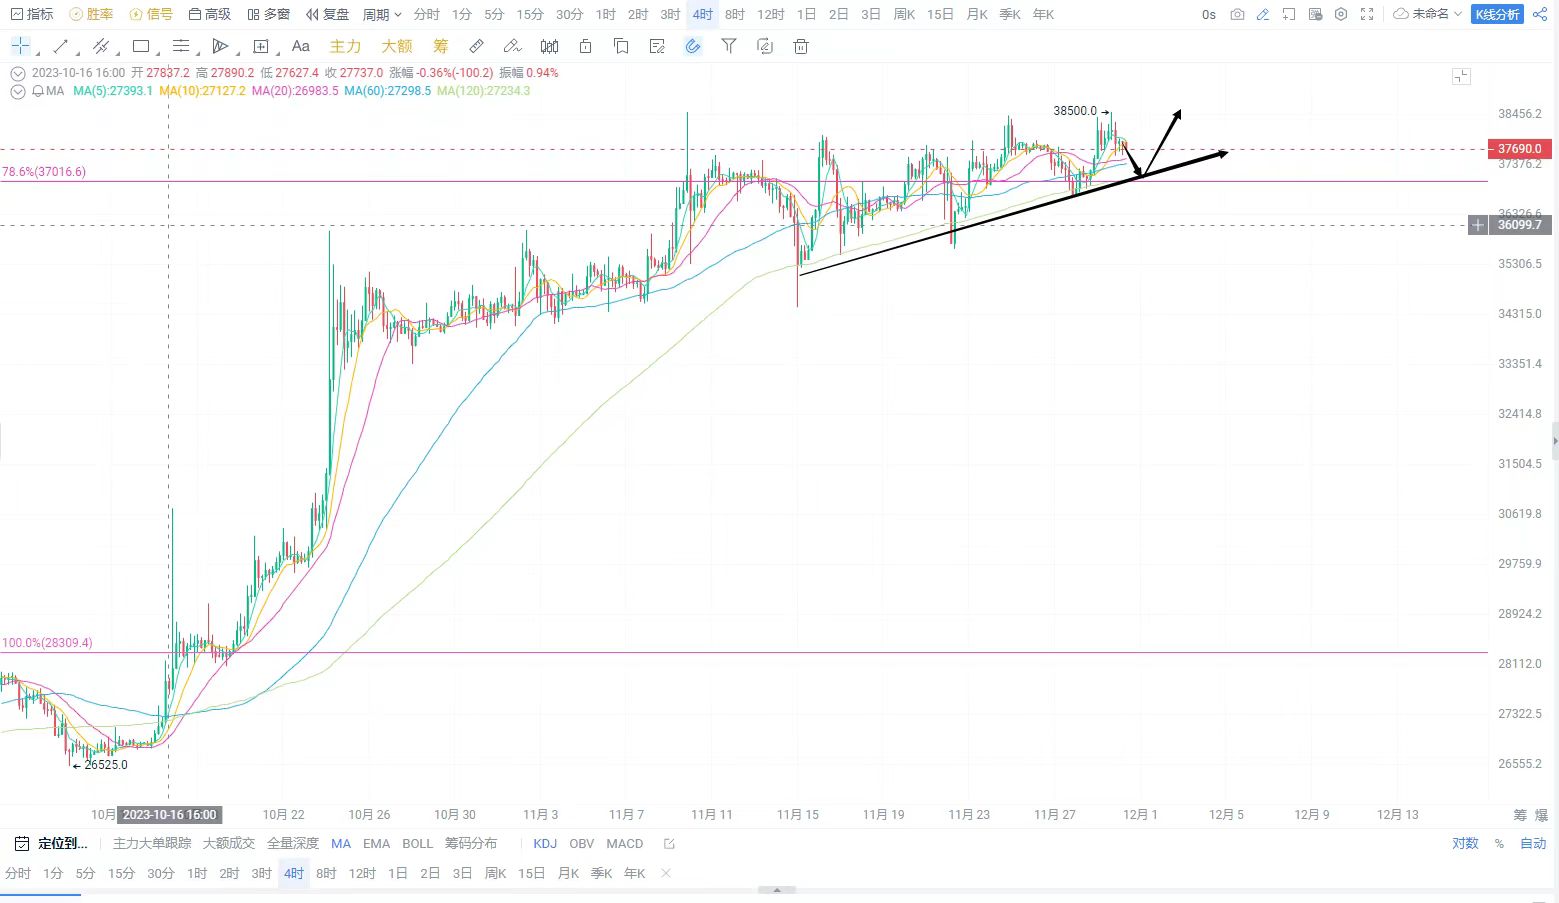Select the triangle pattern drawing tool

(x=221, y=46)
